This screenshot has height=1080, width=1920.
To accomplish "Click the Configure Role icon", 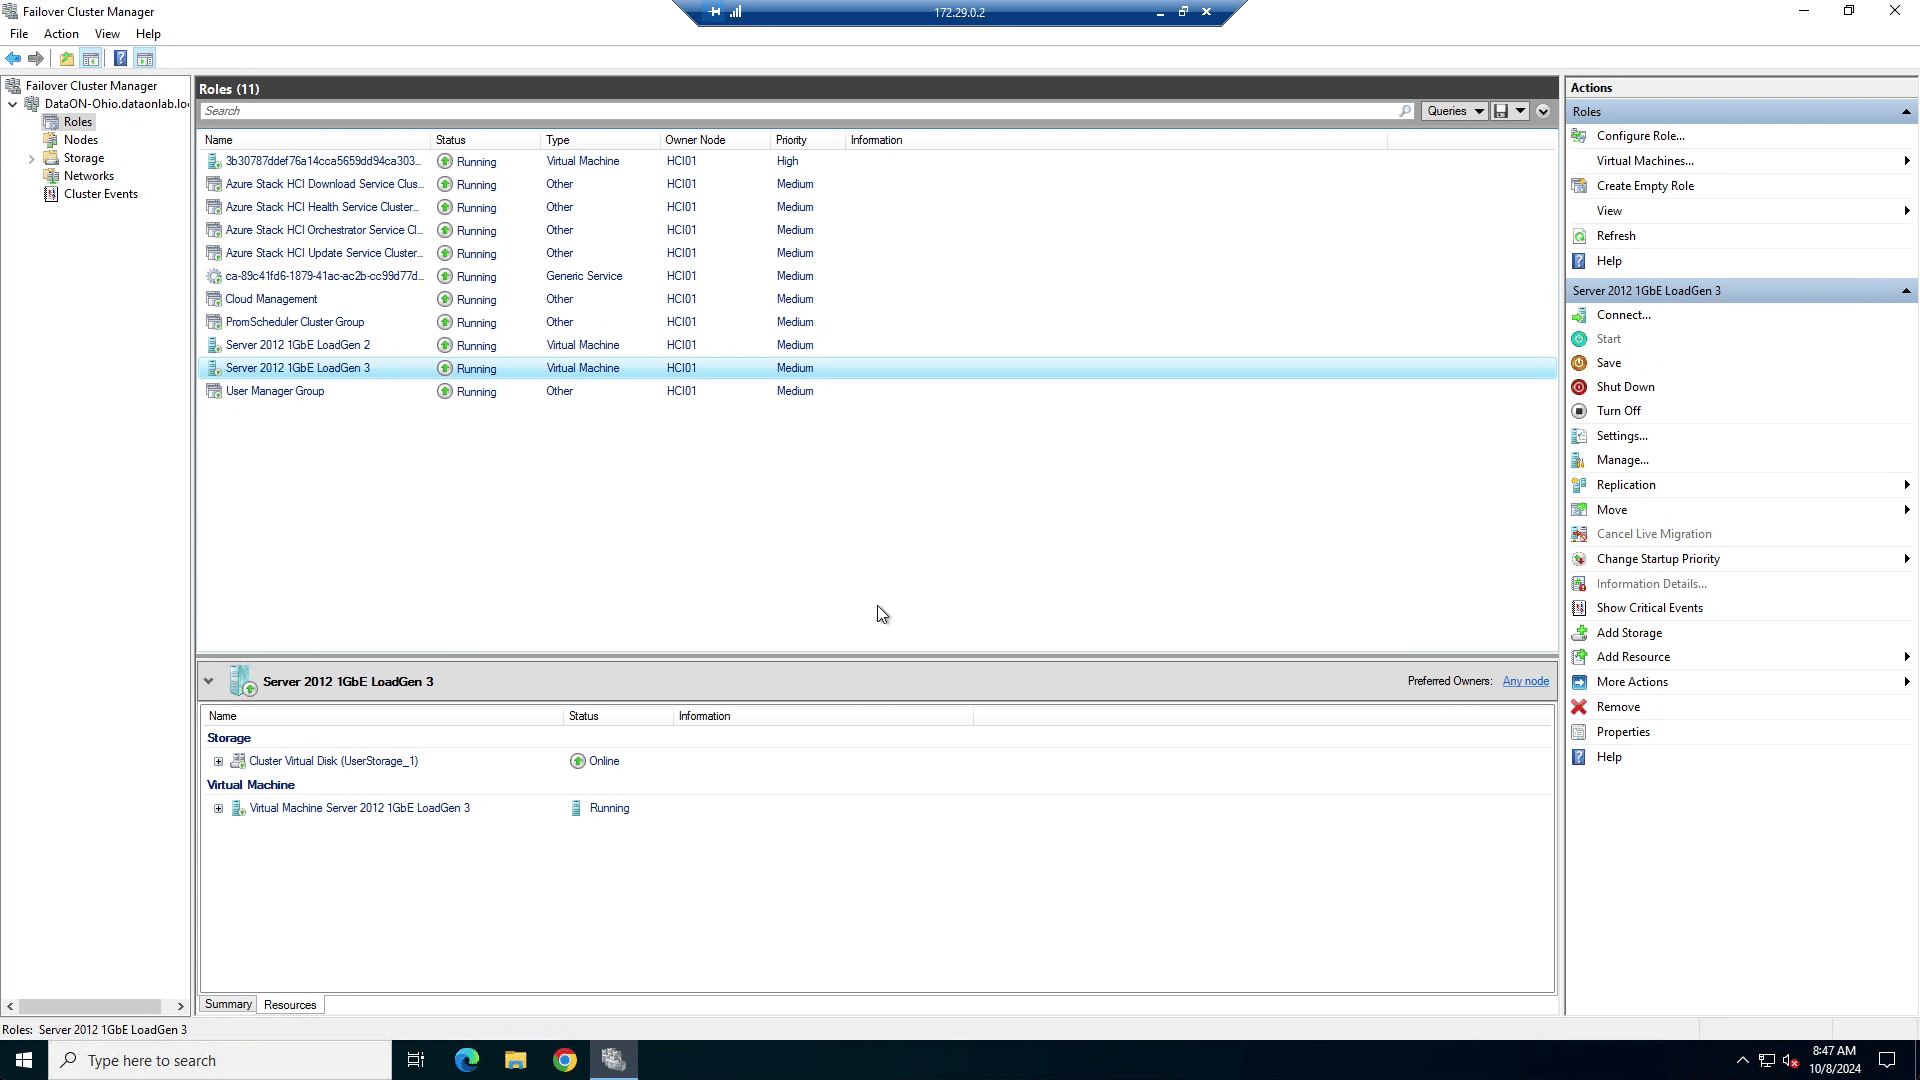I will [1579, 136].
